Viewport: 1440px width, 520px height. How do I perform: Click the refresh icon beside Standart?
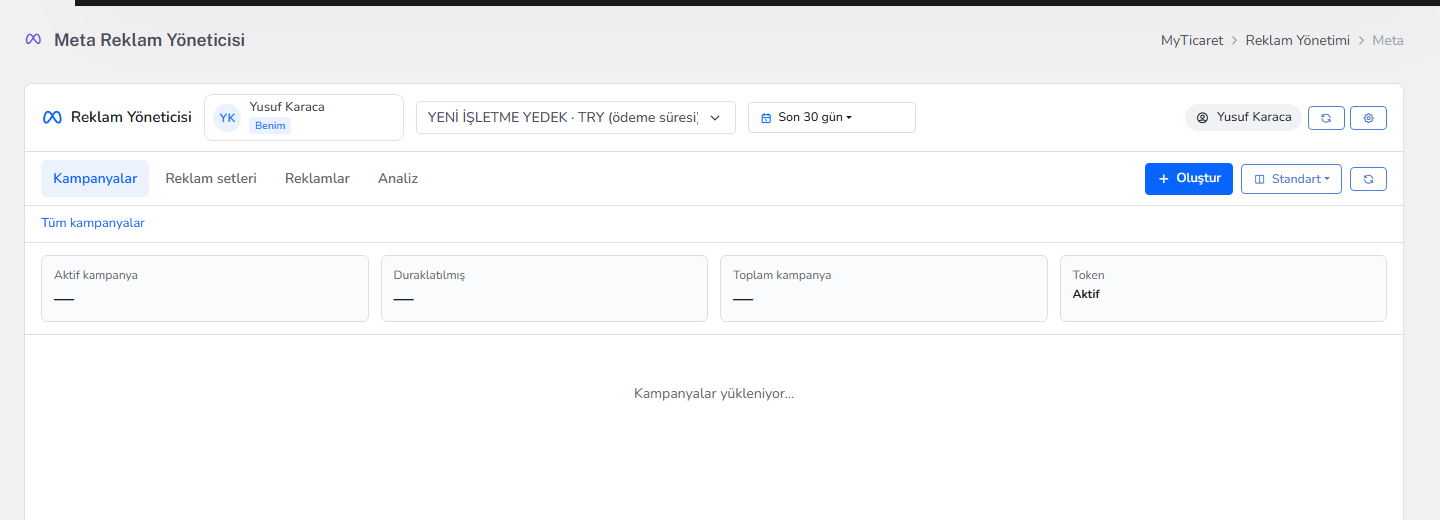click(x=1368, y=179)
